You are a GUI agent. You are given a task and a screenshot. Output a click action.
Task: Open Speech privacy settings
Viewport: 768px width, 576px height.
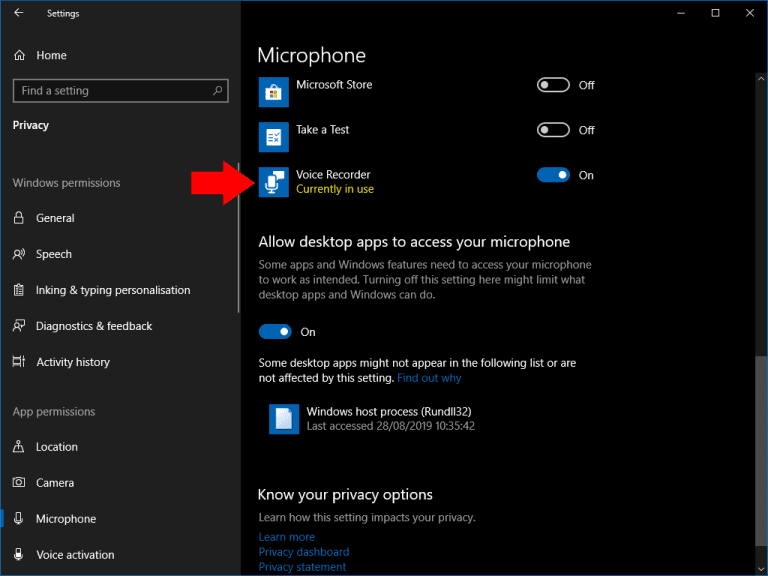54,254
